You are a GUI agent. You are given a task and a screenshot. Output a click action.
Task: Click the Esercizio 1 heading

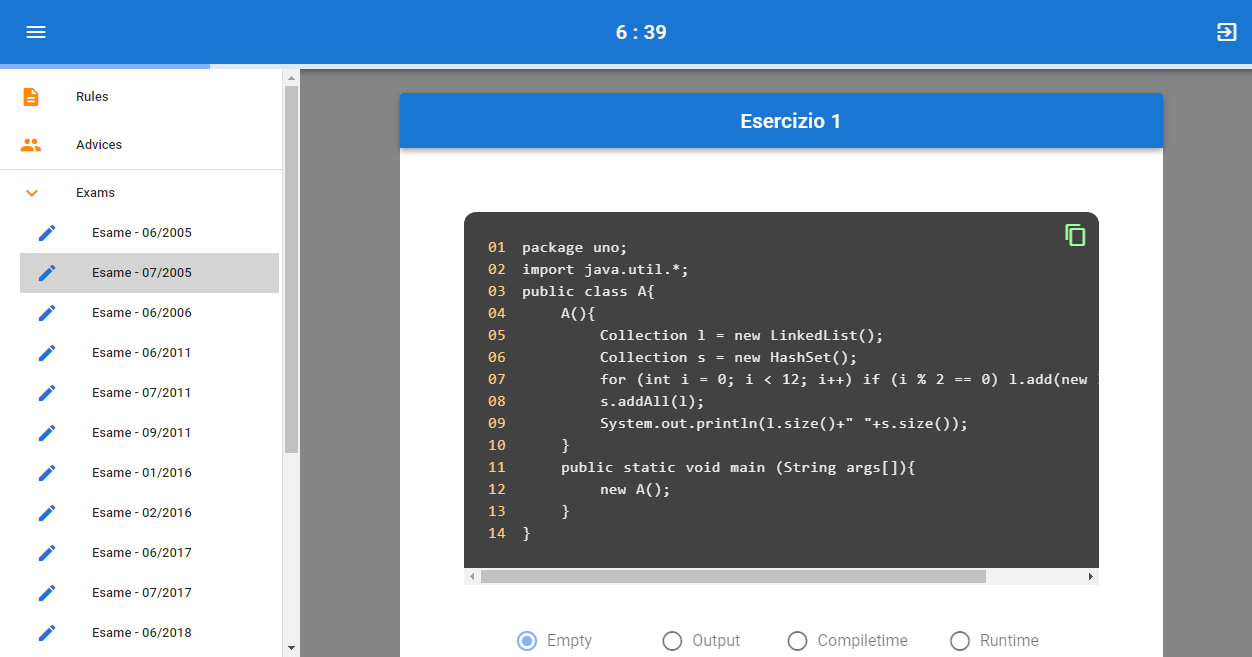(790, 121)
